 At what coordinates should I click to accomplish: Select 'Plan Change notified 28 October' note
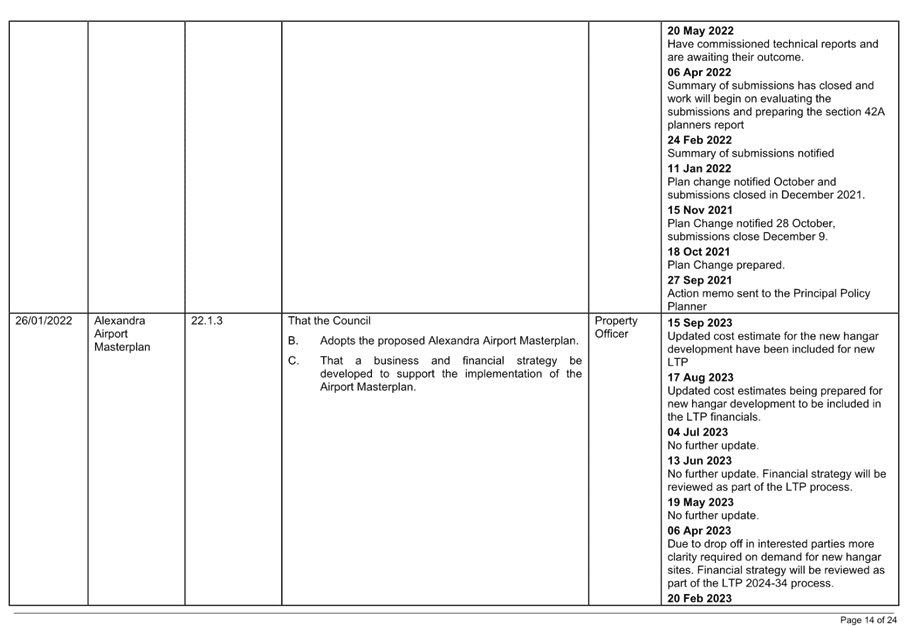[751, 230]
